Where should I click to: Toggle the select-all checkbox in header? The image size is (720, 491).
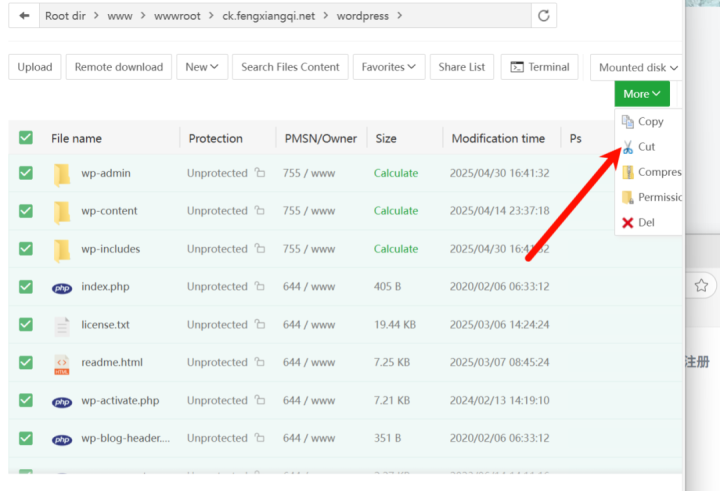pos(26,137)
